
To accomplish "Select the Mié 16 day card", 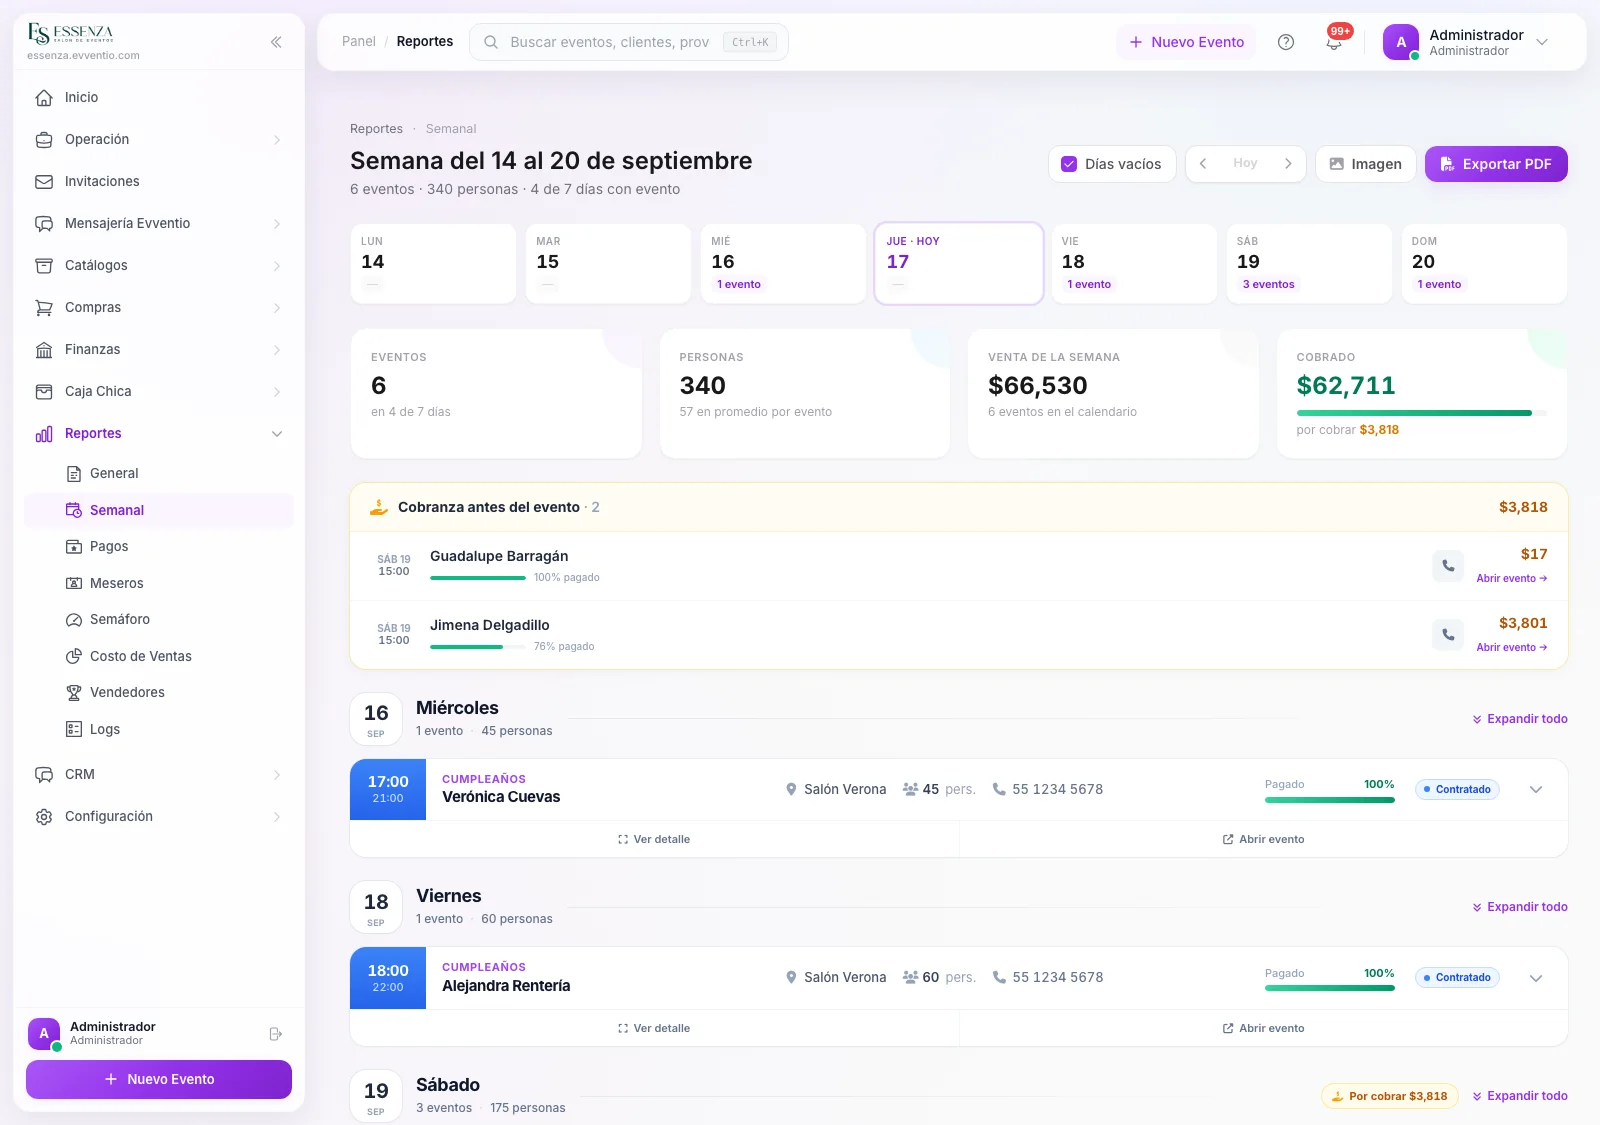I will (783, 264).
